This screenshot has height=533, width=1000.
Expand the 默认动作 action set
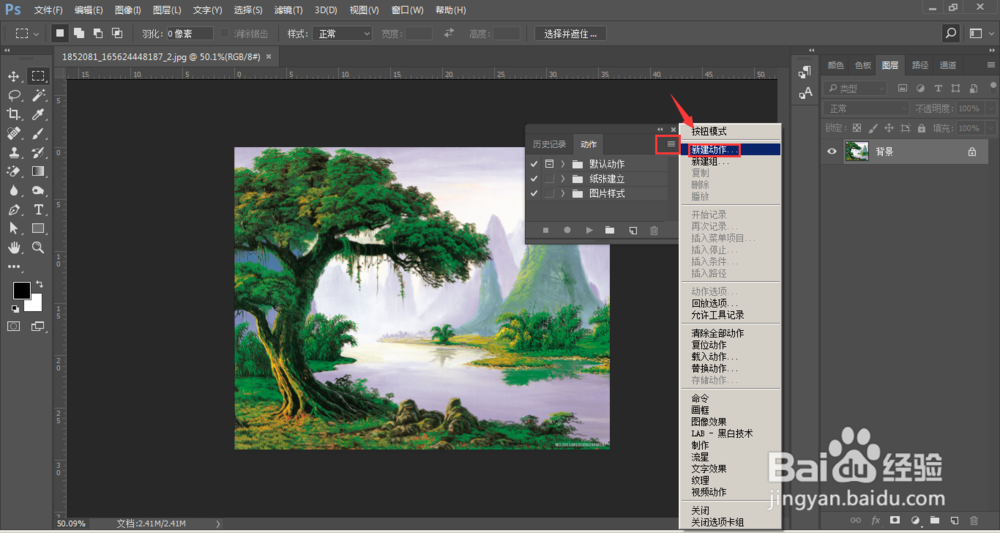point(563,164)
